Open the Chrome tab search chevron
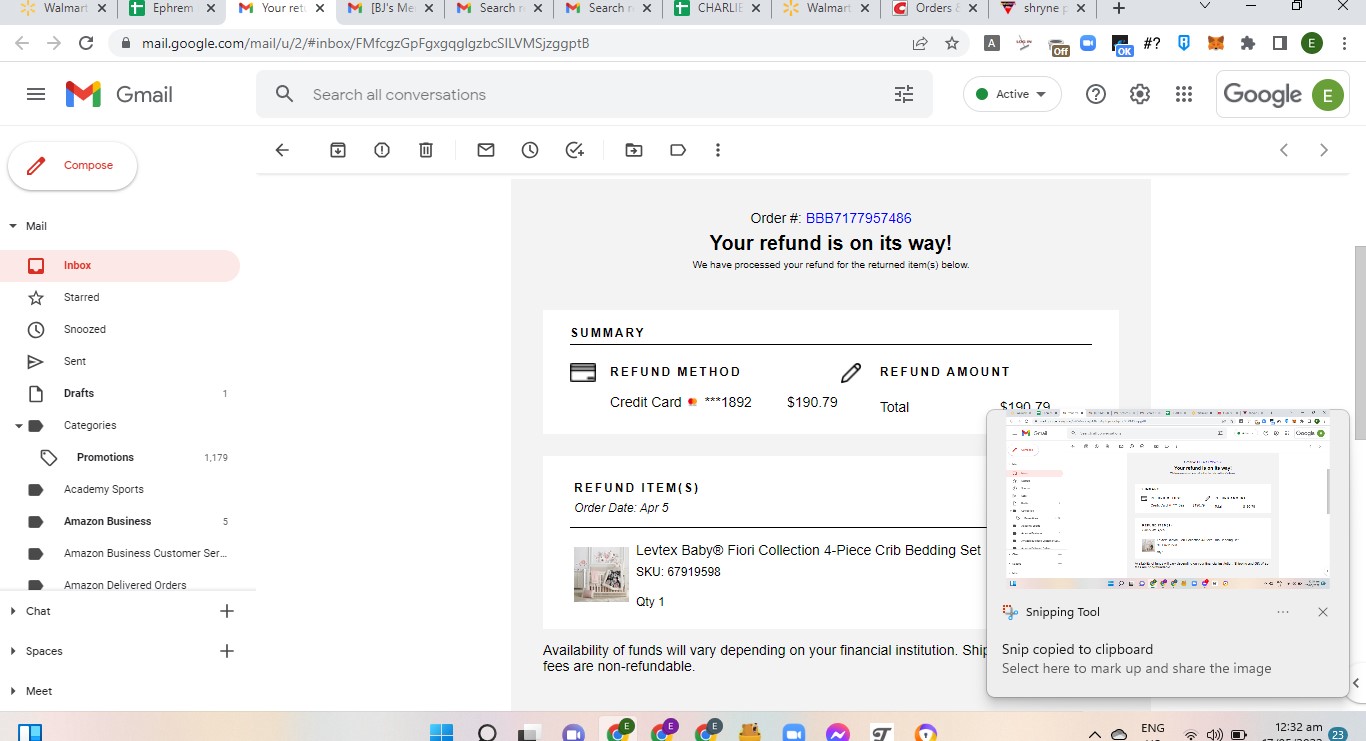Image resolution: width=1366 pixels, height=741 pixels. tap(1205, 7)
